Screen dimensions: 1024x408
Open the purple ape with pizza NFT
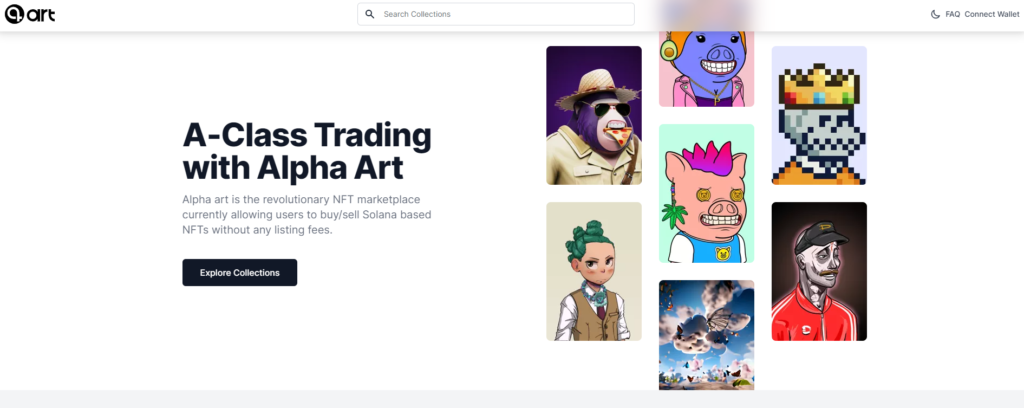(594, 115)
